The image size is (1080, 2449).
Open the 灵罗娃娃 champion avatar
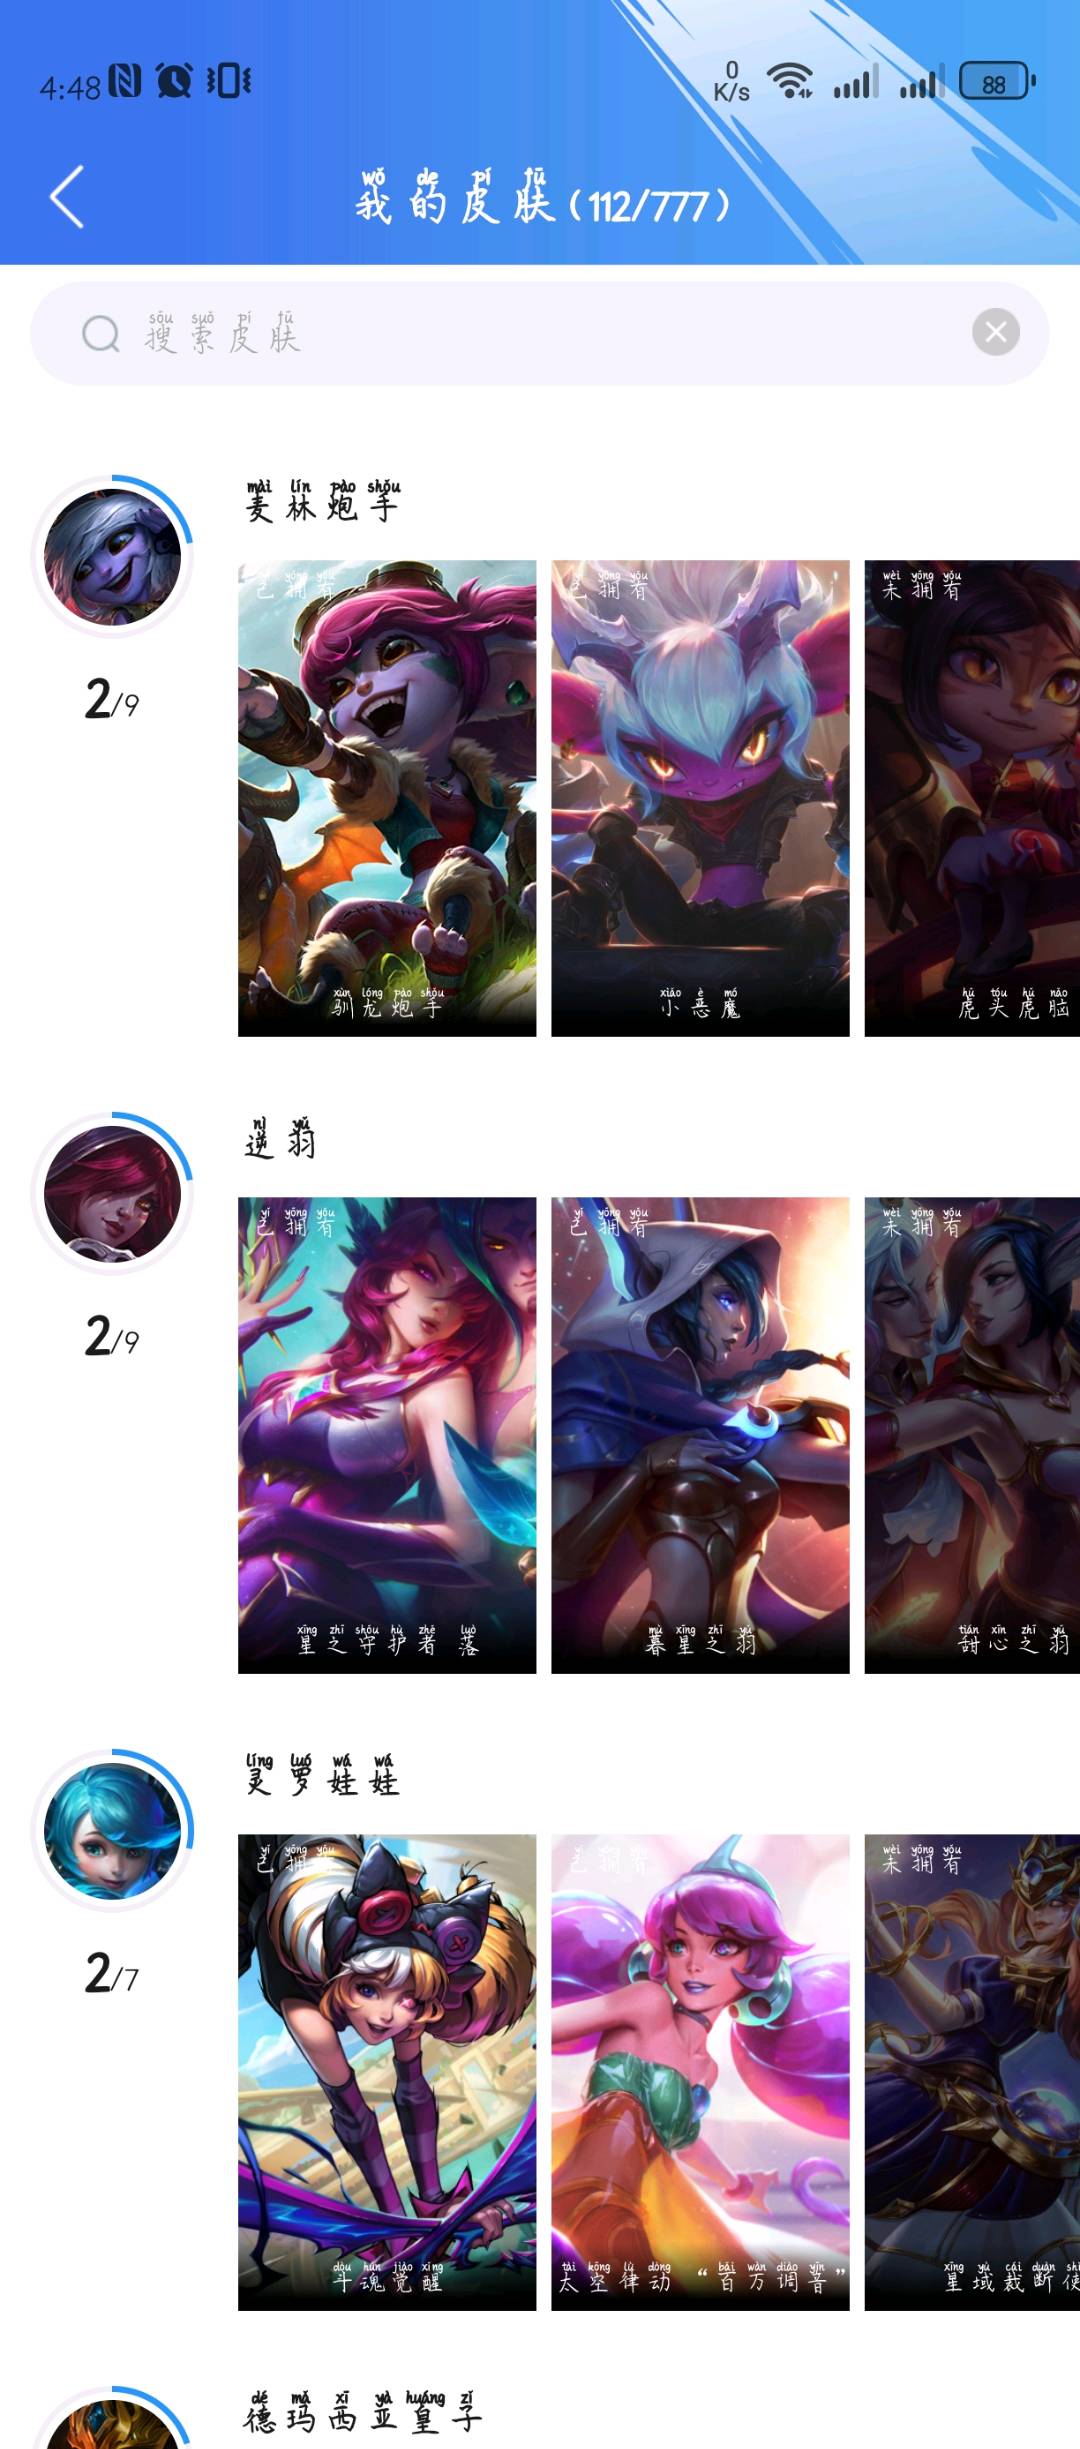[x=113, y=1831]
